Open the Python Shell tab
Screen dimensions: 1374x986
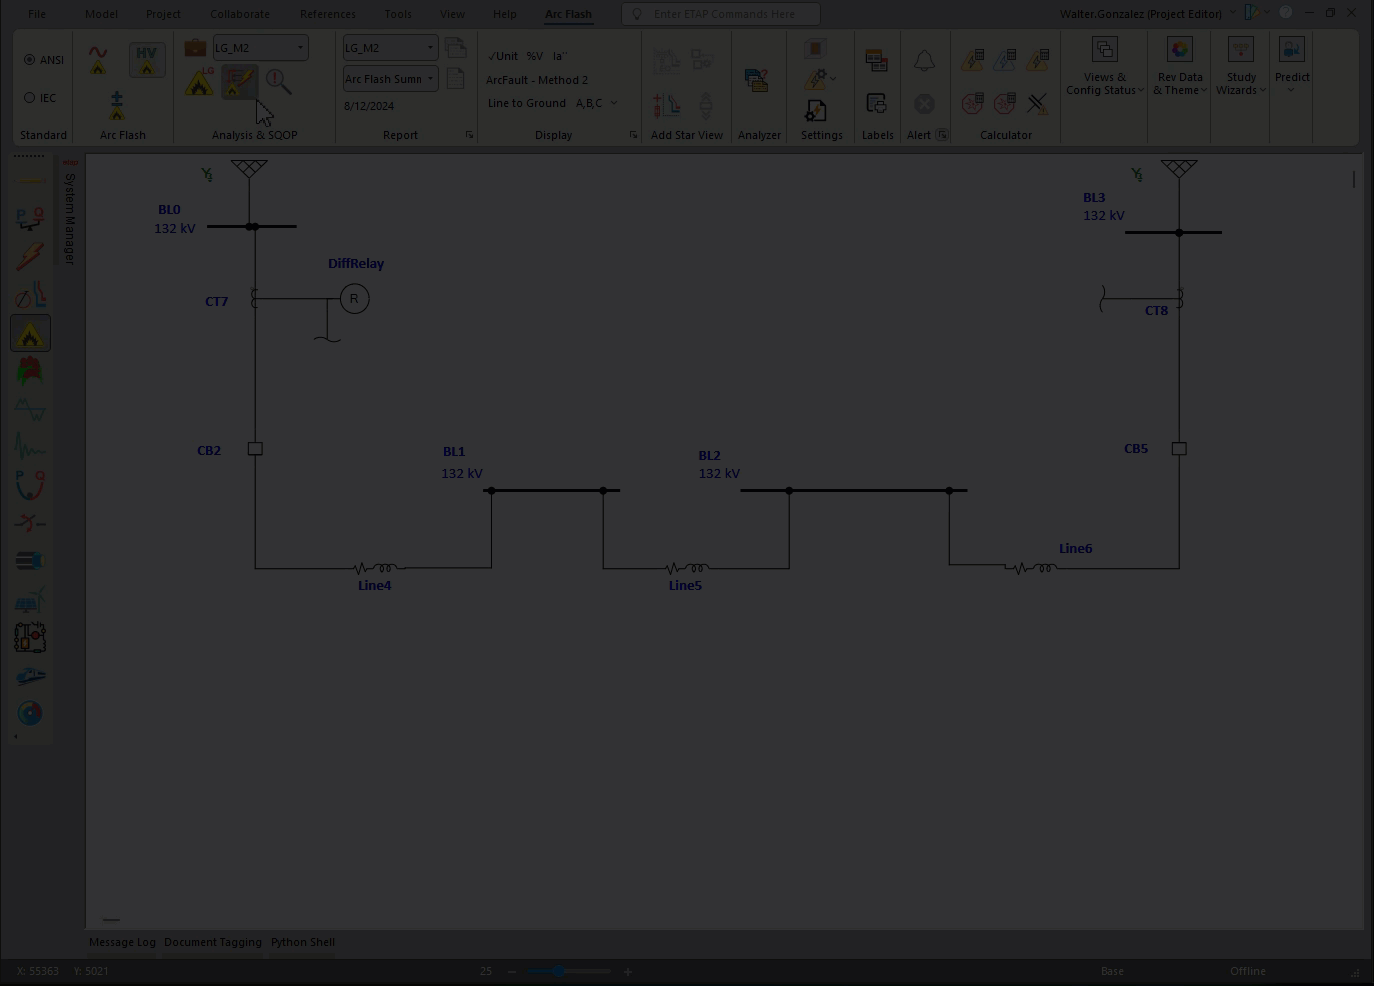click(x=302, y=941)
